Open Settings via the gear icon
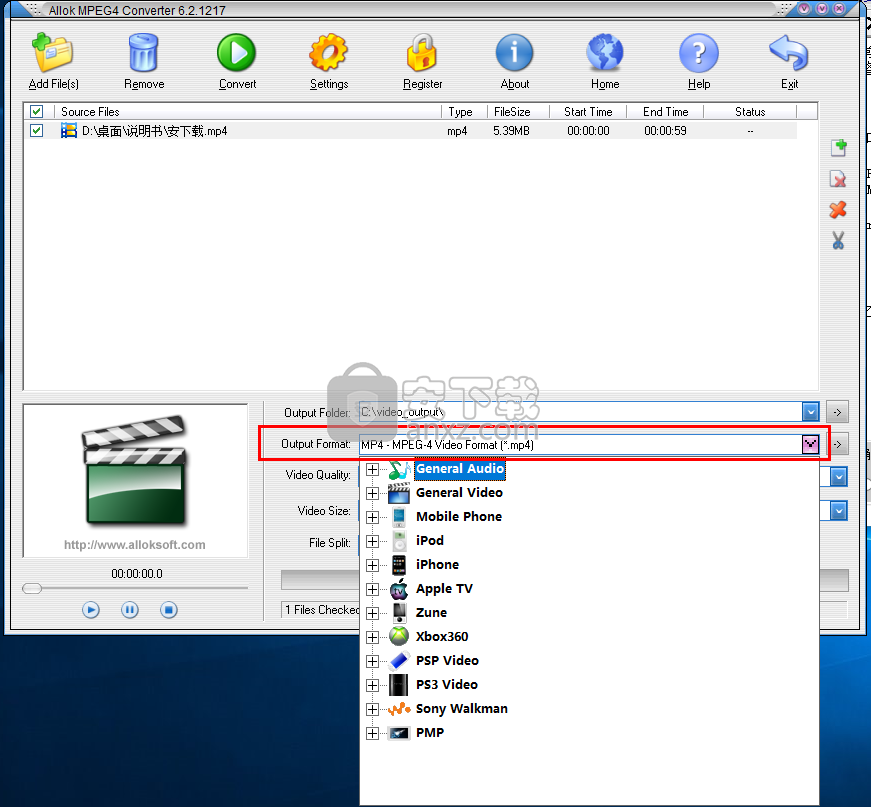 328,52
